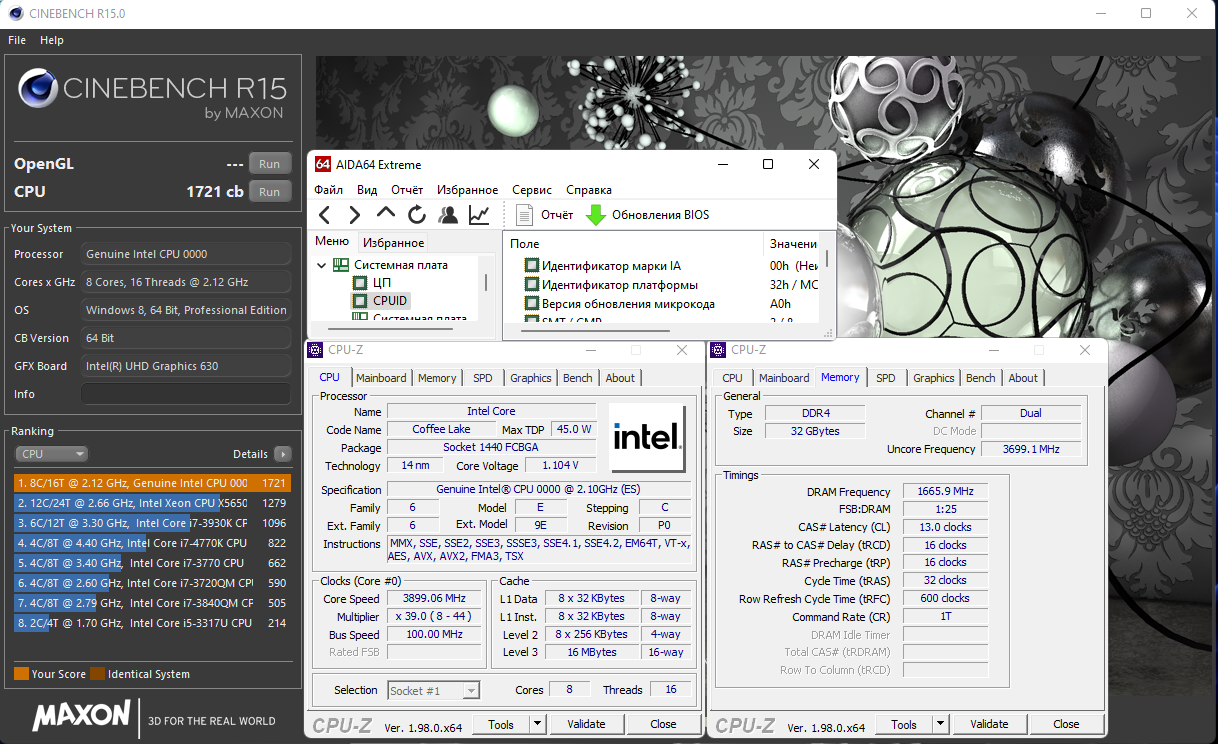Click the AIDA64 back navigation arrow
1218x744 pixels.
coord(325,215)
